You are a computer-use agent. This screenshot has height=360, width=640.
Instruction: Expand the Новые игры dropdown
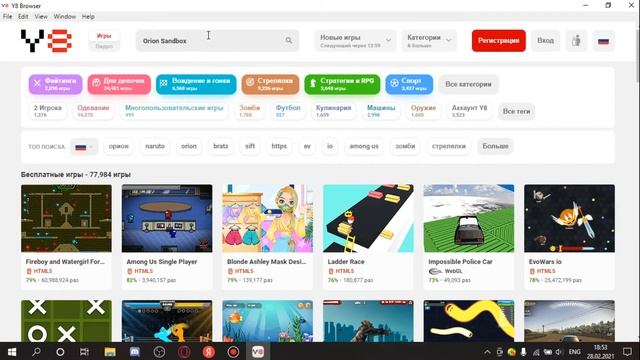[x=355, y=40]
